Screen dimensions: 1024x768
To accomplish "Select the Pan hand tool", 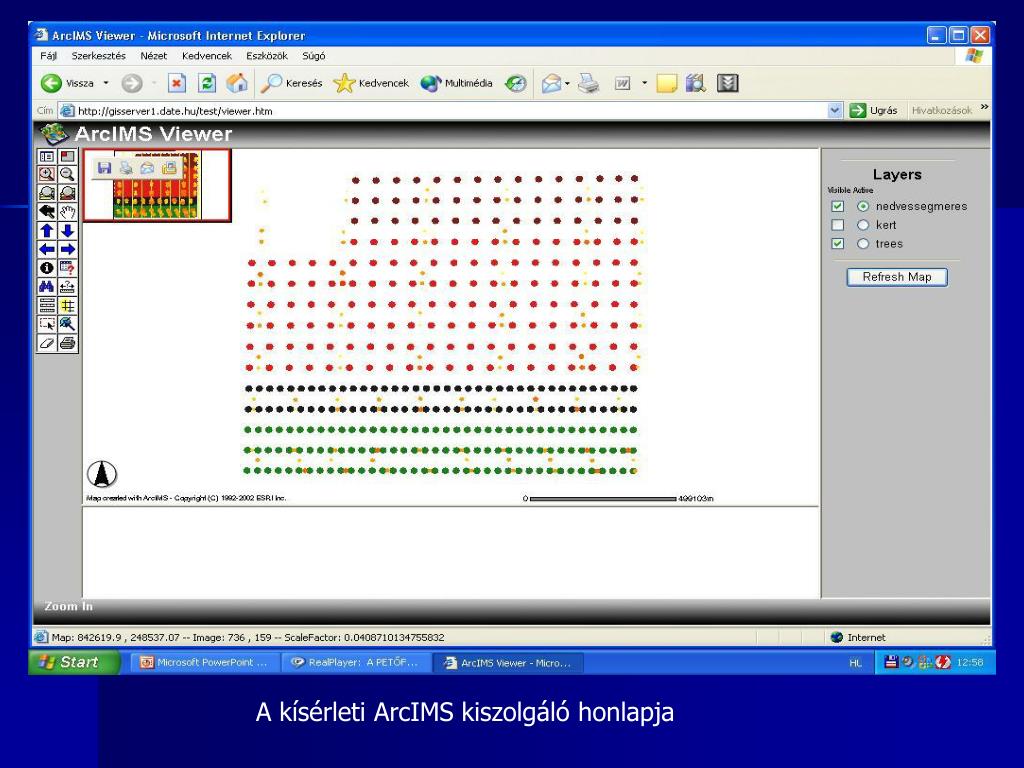I will pyautogui.click(x=67, y=212).
